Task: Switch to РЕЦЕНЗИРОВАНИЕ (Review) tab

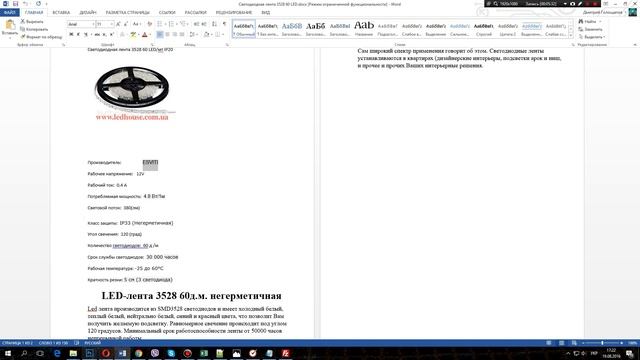Action: coord(234,12)
